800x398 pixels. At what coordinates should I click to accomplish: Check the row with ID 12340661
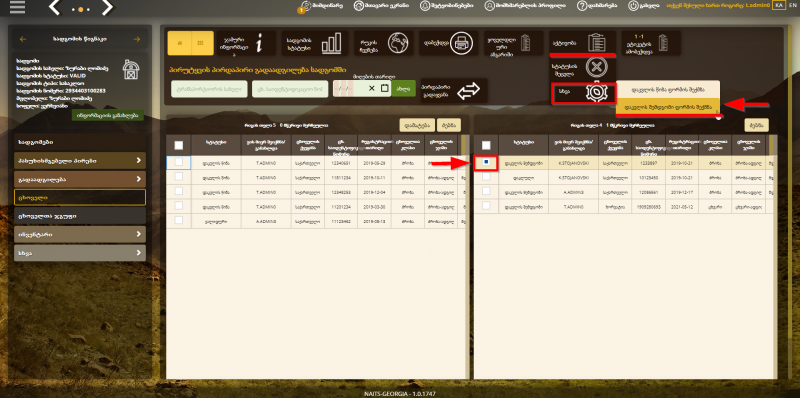[179, 162]
